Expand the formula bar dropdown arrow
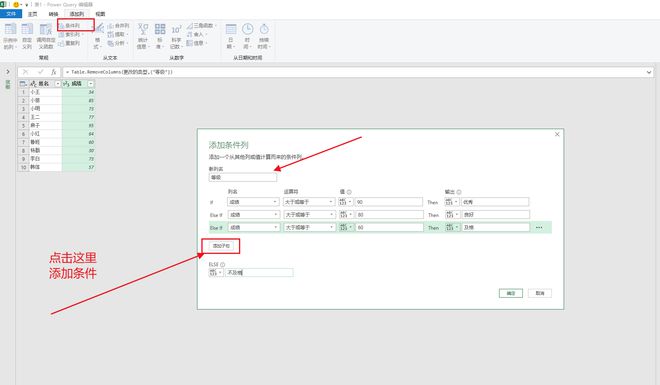Image resolution: width=660 pixels, height=385 pixels. pos(649,72)
